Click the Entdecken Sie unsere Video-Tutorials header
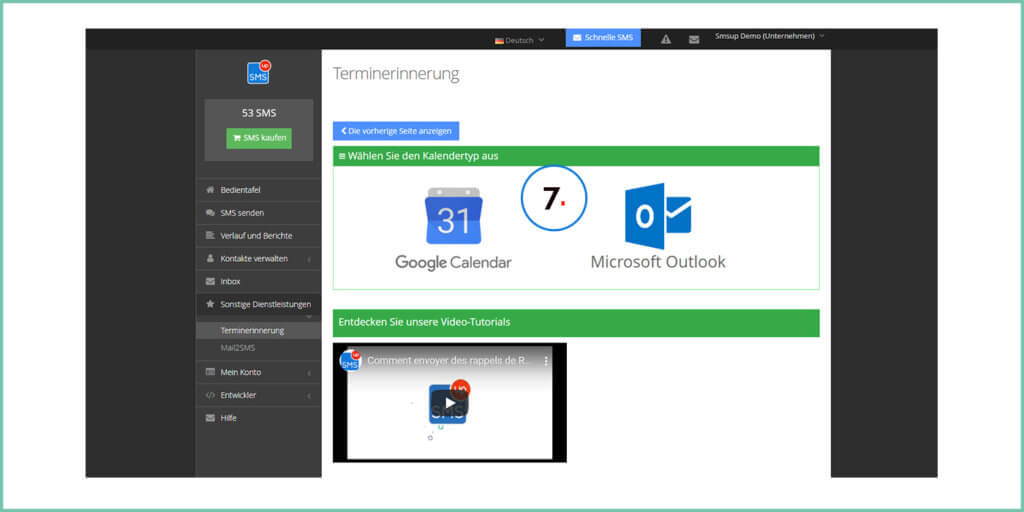This screenshot has height=512, width=1024. (576, 323)
